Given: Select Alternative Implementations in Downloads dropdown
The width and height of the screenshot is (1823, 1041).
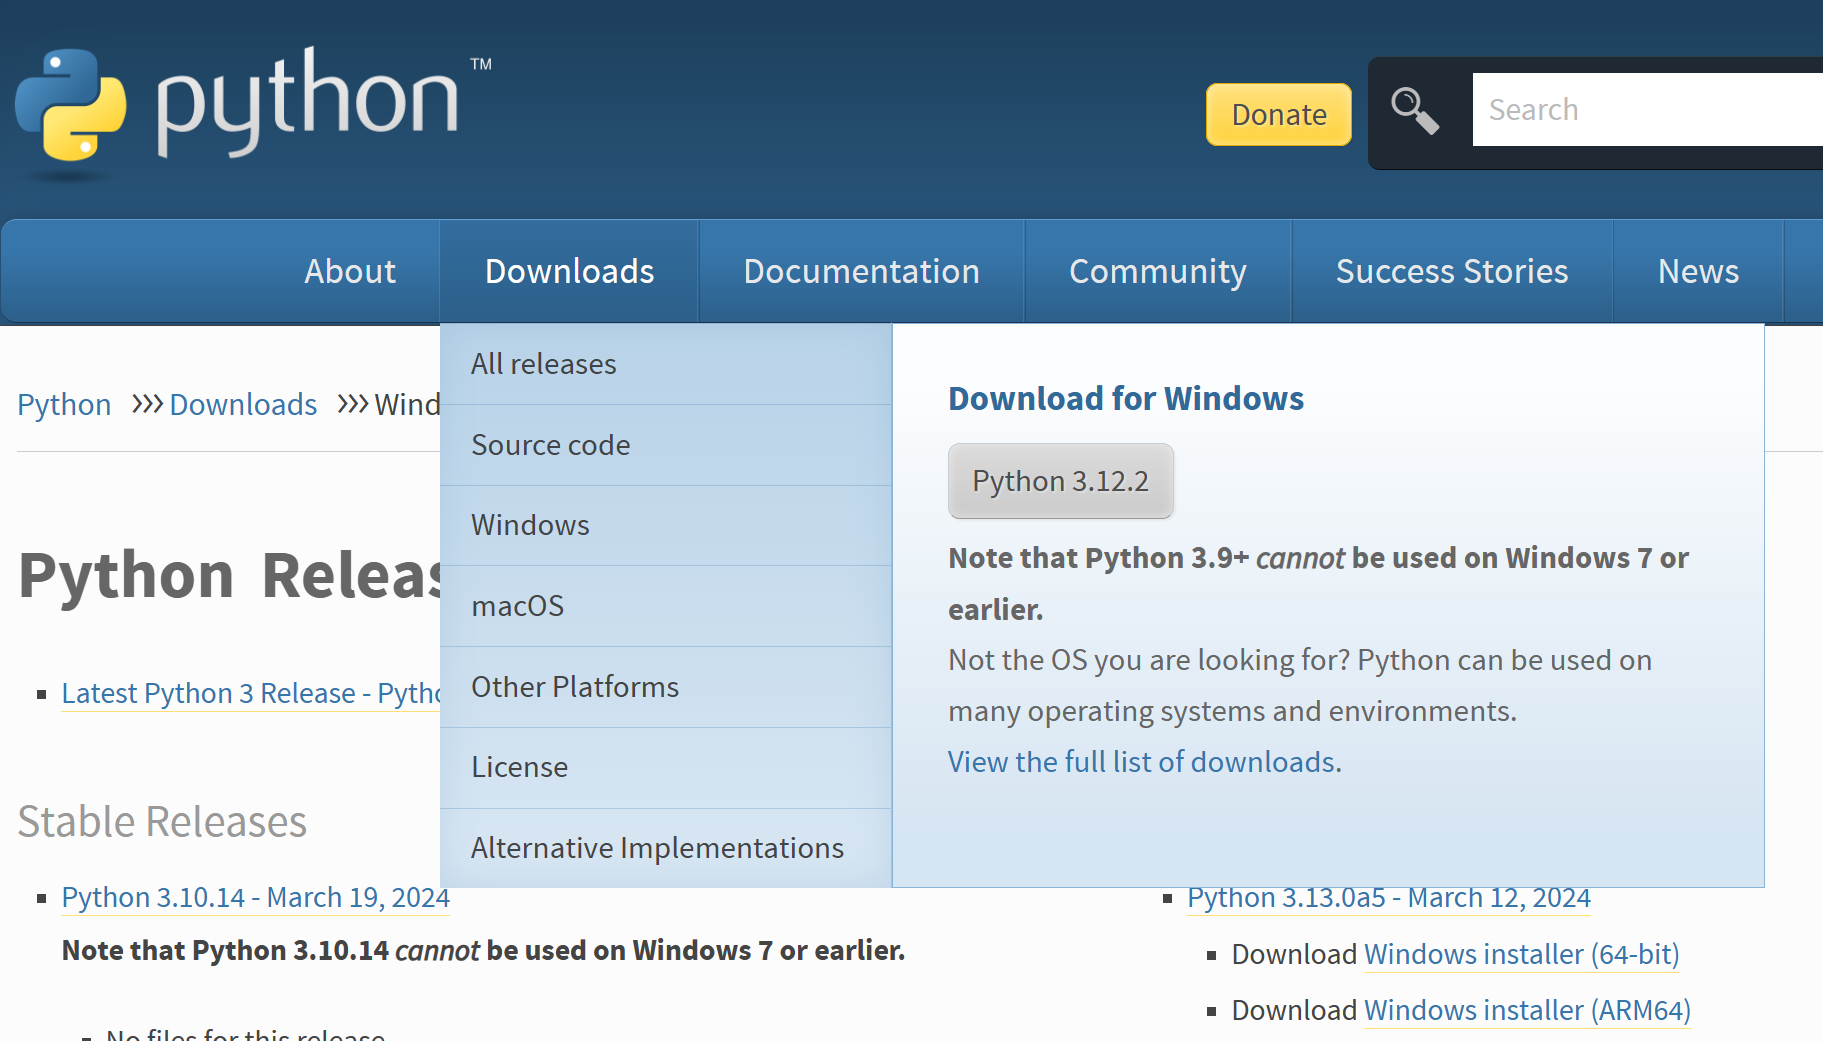Looking at the screenshot, I should 666,848.
